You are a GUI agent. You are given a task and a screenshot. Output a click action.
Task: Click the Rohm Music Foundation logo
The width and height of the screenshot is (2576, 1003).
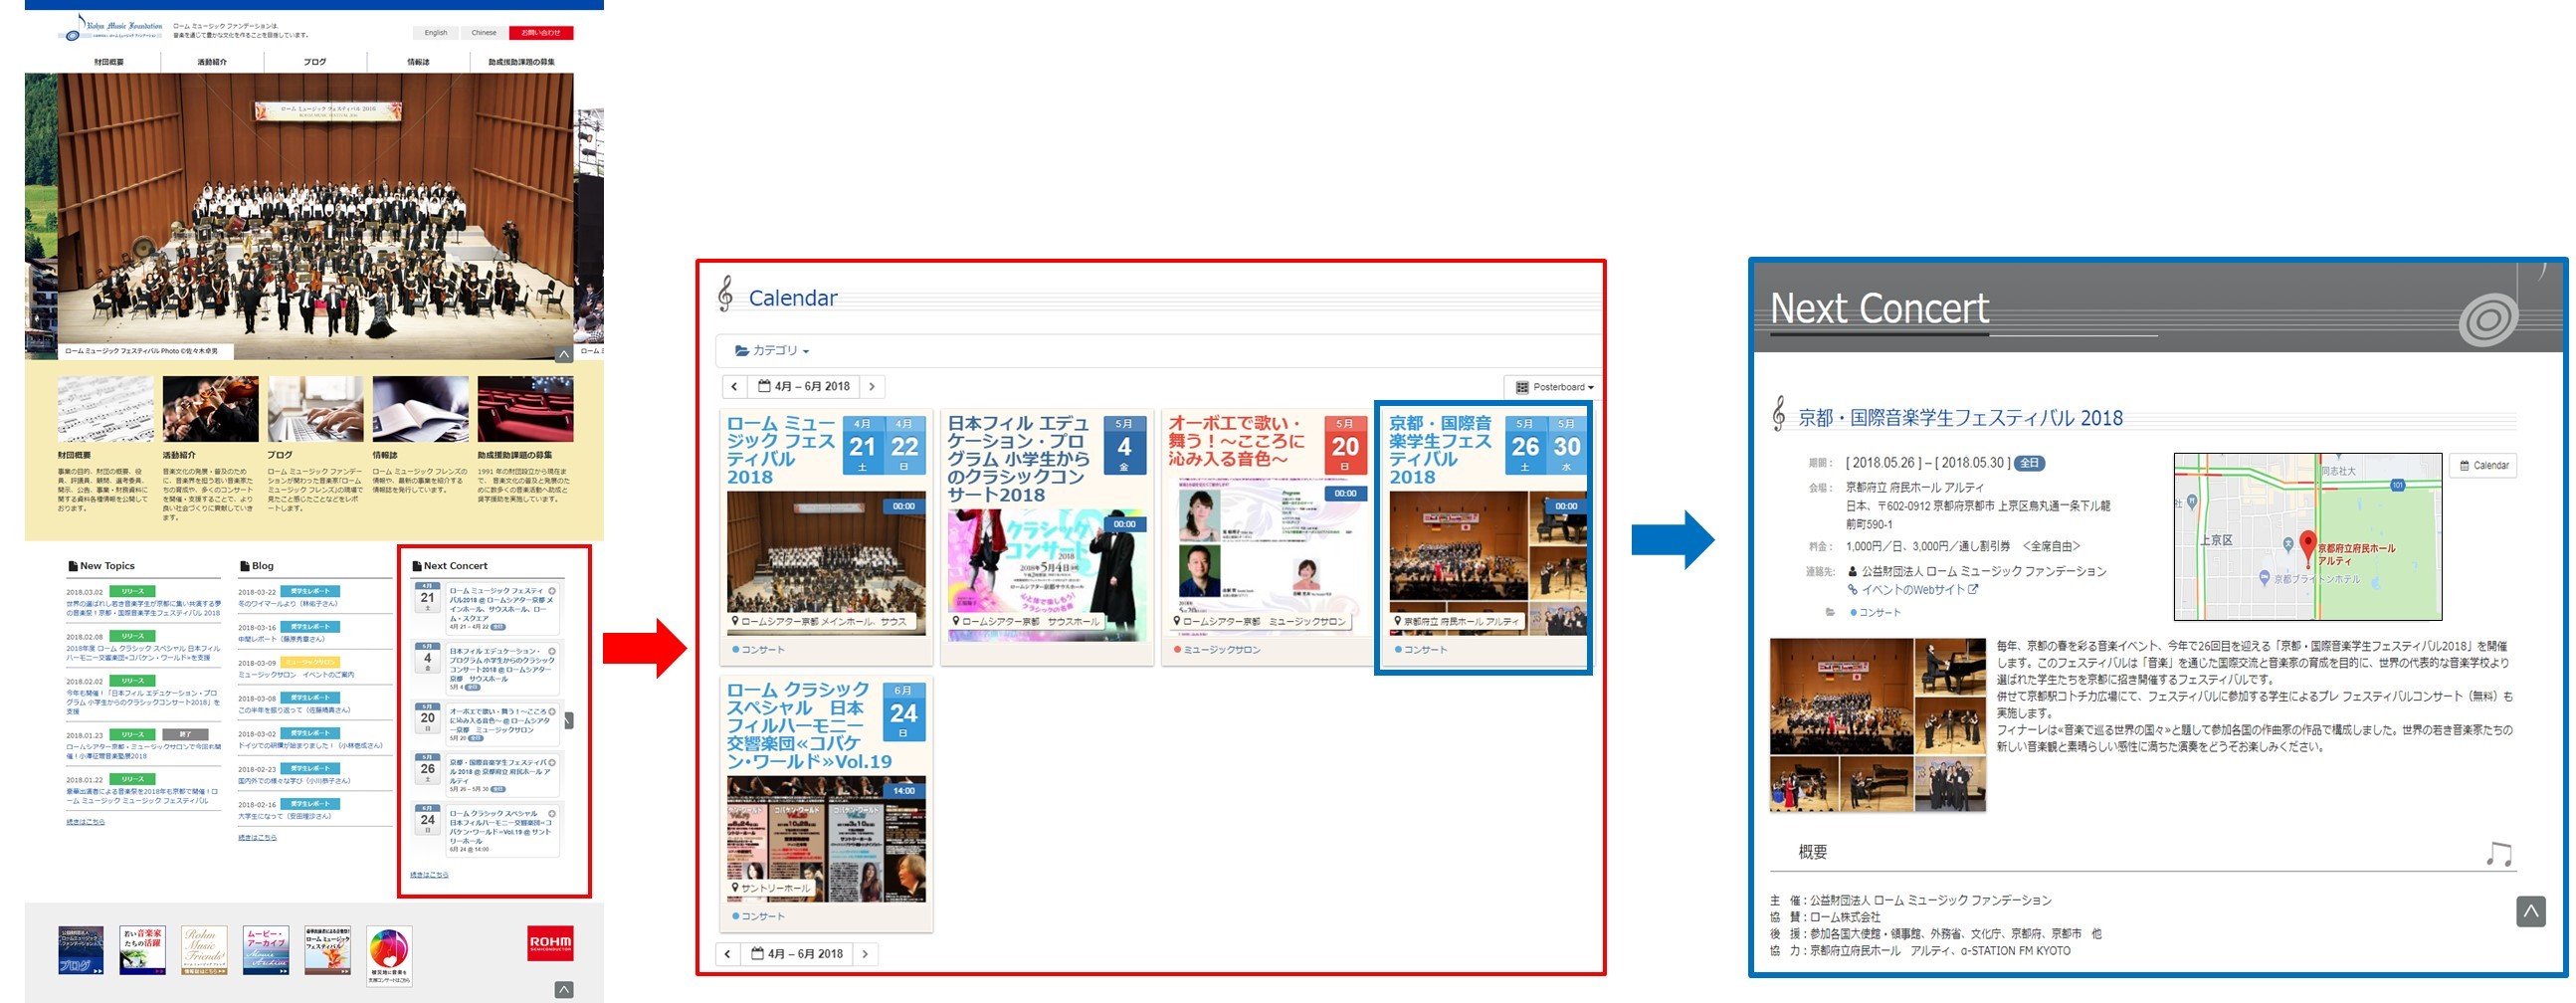click(x=111, y=28)
